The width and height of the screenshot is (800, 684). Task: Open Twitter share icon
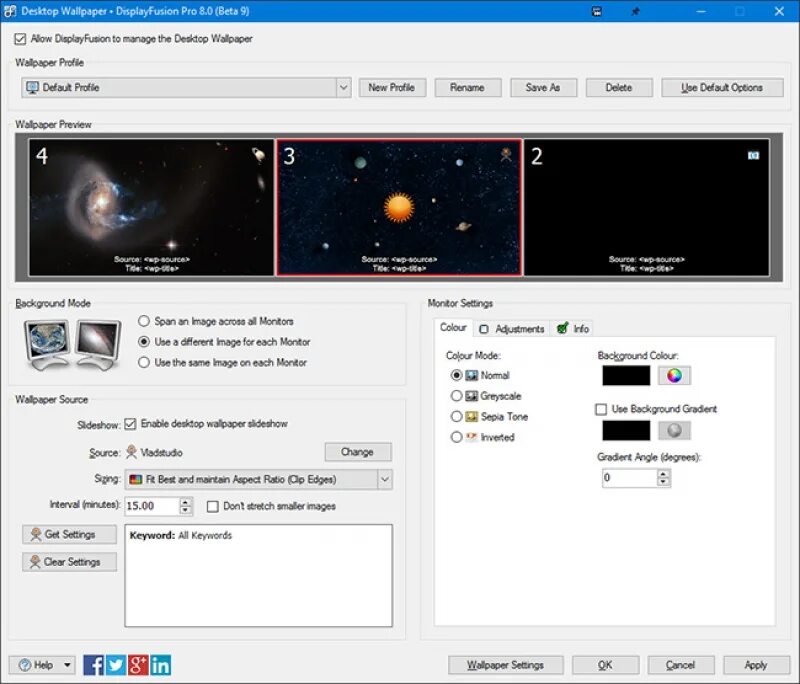tap(116, 665)
